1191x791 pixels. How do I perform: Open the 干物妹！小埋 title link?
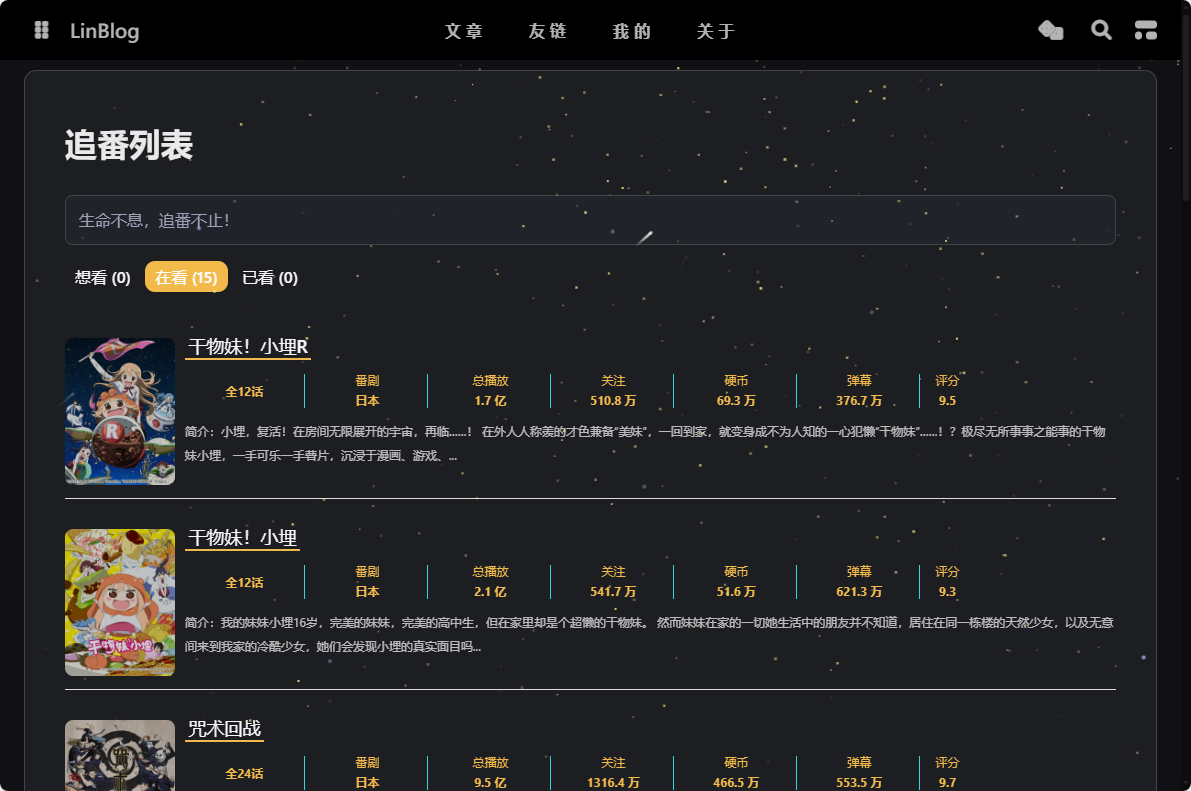242,537
